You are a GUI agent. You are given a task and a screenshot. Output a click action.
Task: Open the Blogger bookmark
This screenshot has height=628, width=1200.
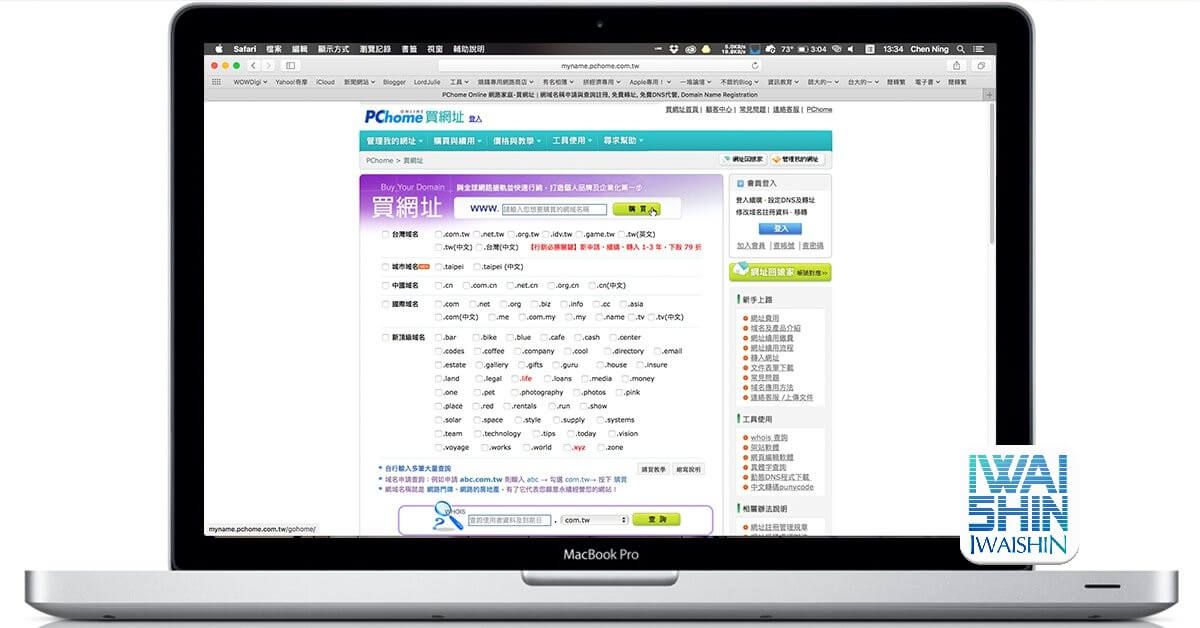[x=394, y=82]
